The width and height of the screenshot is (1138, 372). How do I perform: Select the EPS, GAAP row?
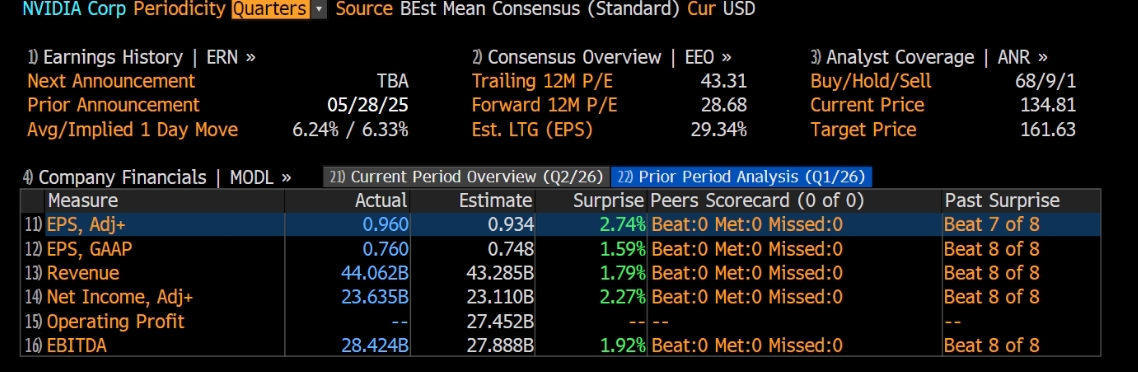pos(560,249)
